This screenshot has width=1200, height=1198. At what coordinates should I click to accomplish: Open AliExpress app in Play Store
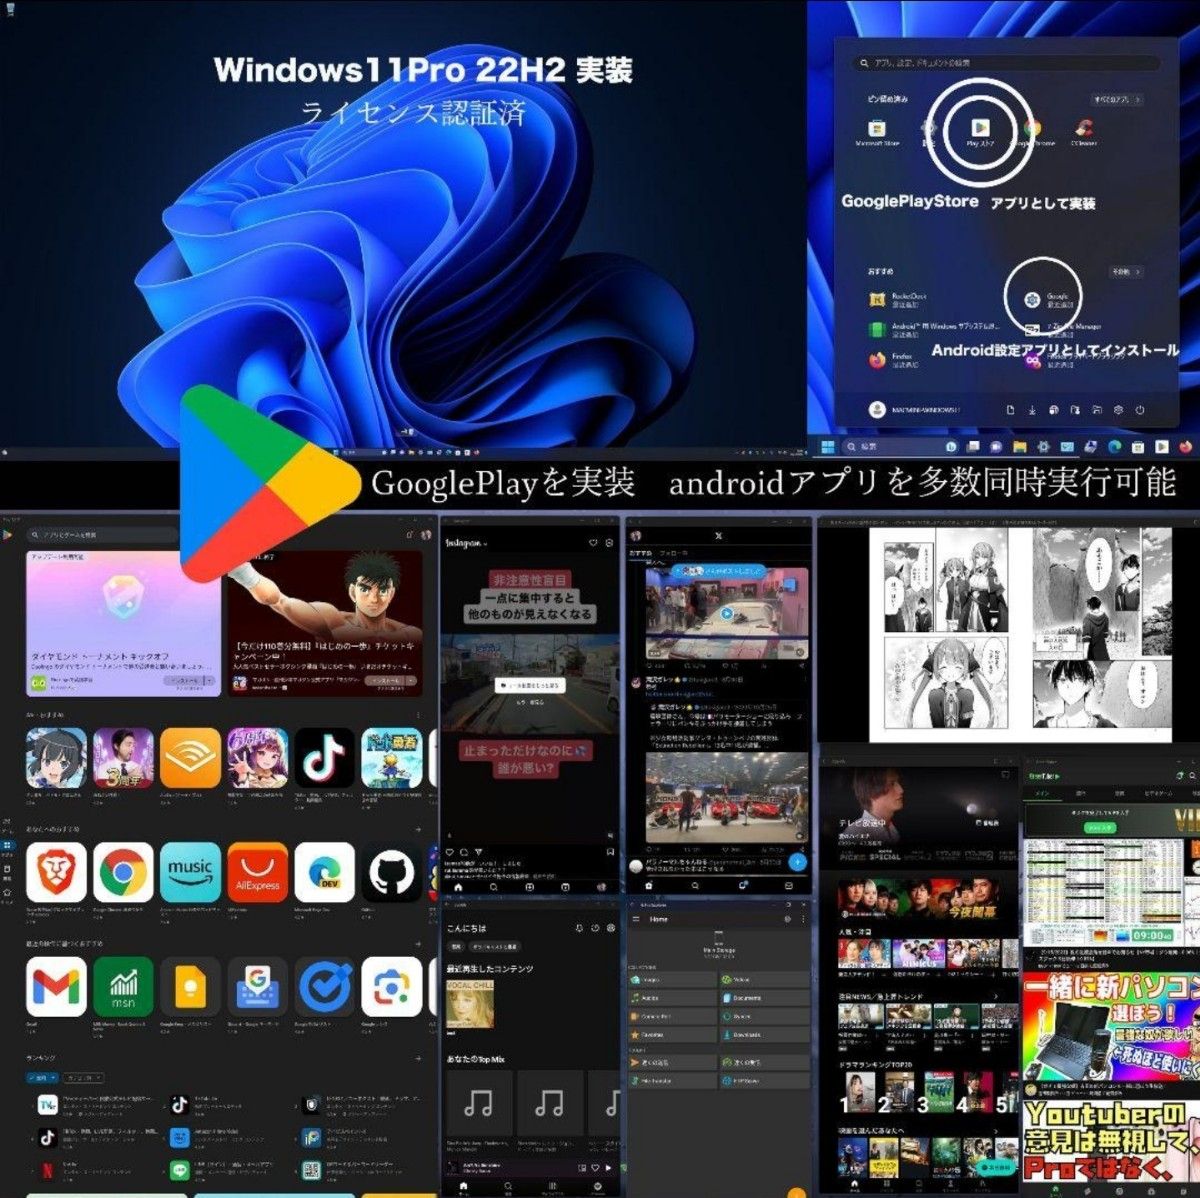tap(257, 873)
